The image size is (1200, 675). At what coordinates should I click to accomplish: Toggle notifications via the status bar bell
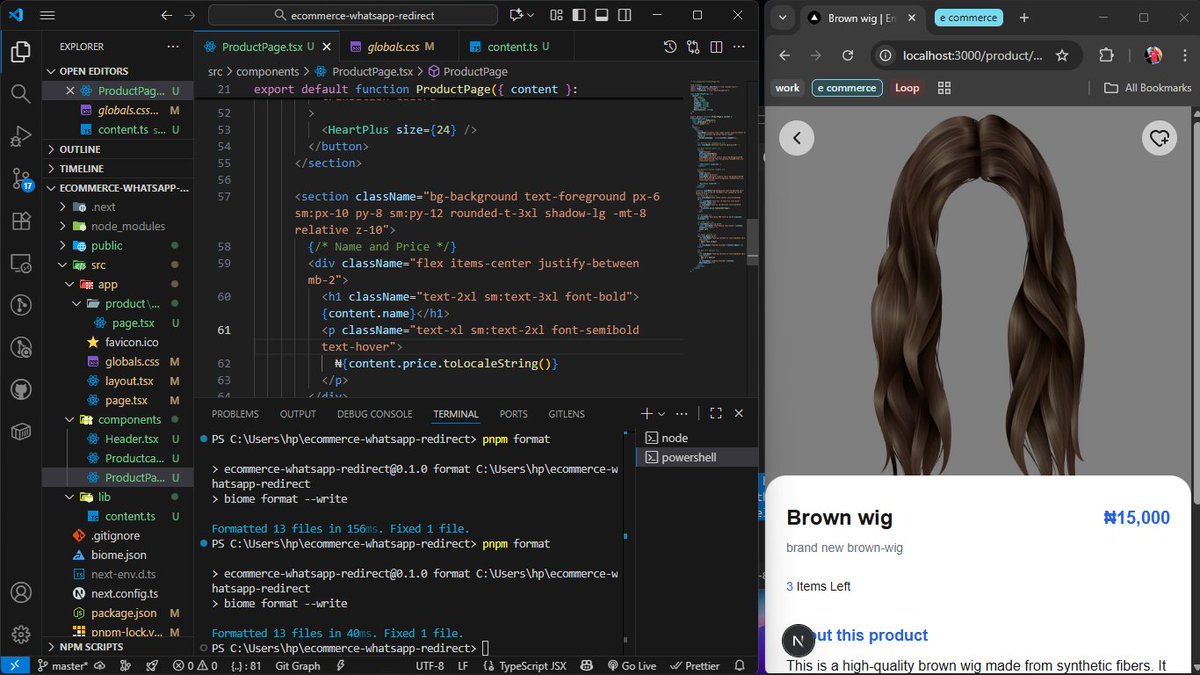(x=739, y=664)
